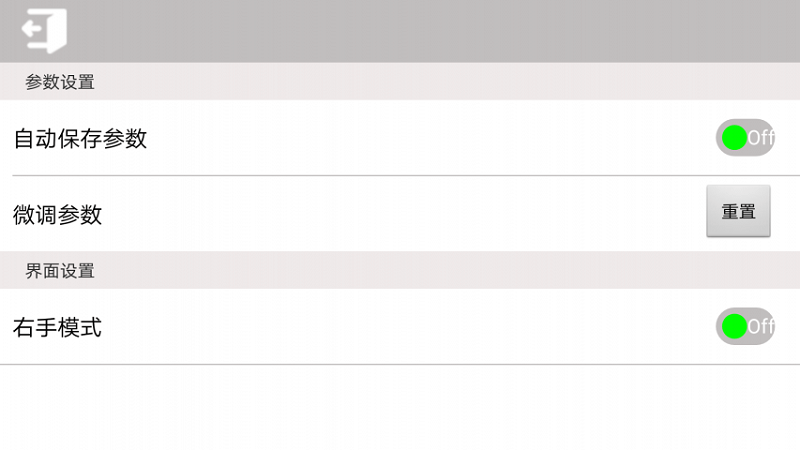
Task: Click the 界面设置 section header
Action: (x=400, y=270)
